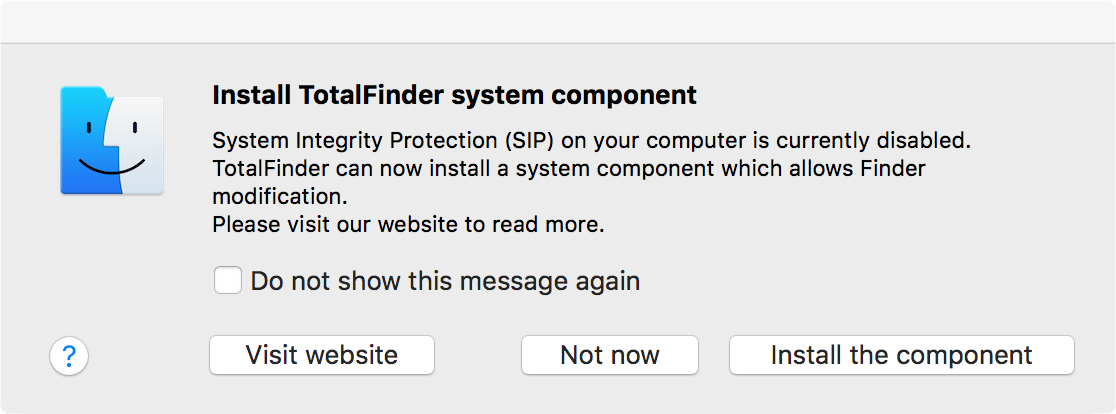
Task: Select the blue half of the Finder icon
Action: [85, 140]
